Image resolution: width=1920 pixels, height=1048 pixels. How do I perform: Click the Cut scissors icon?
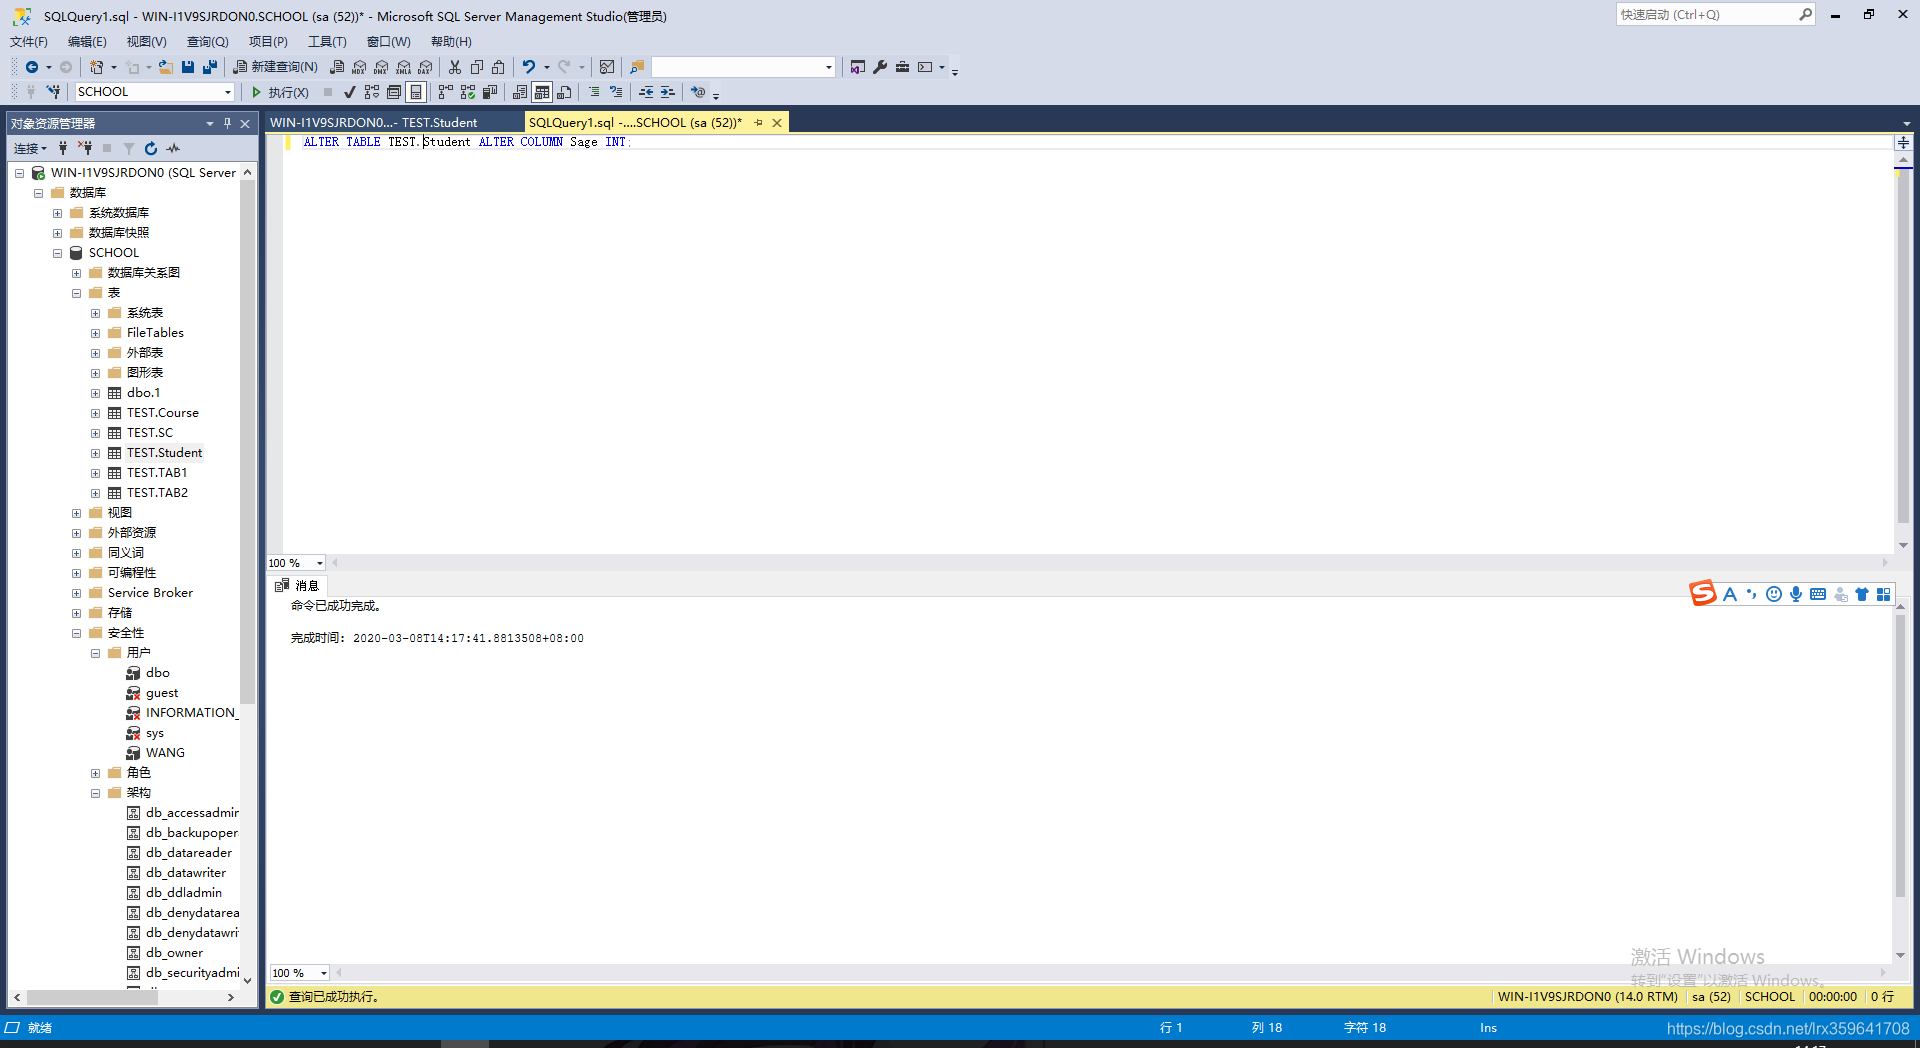[x=455, y=67]
